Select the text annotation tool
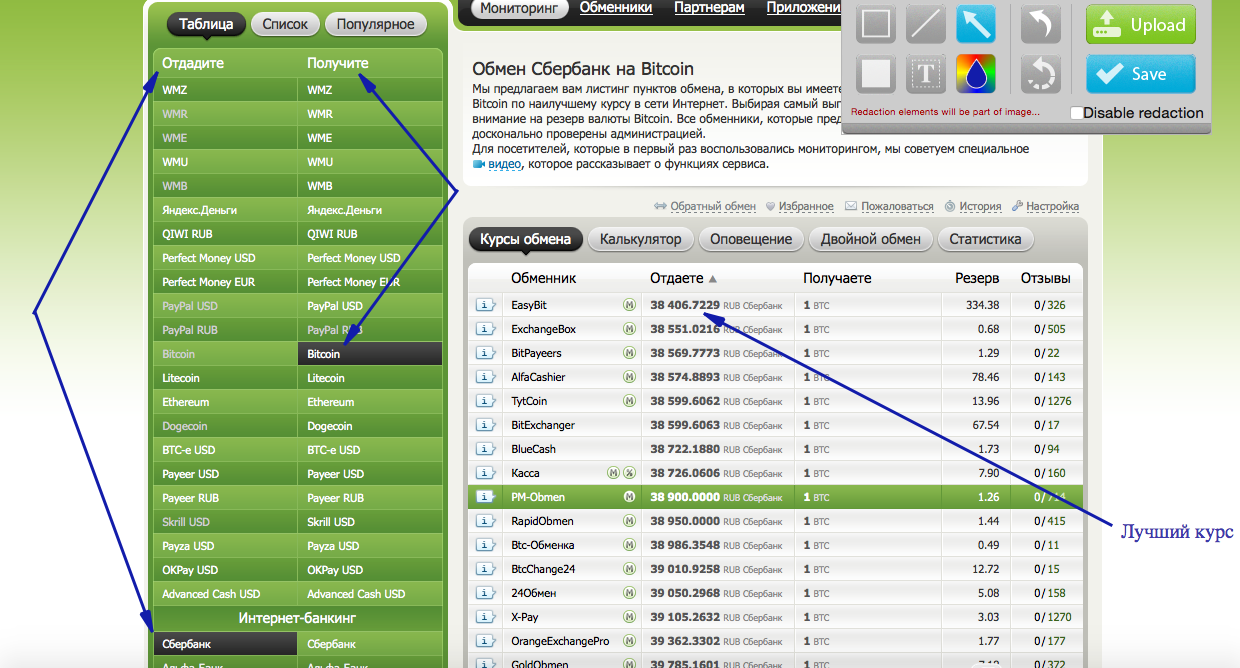The width and height of the screenshot is (1240, 668). click(x=926, y=73)
